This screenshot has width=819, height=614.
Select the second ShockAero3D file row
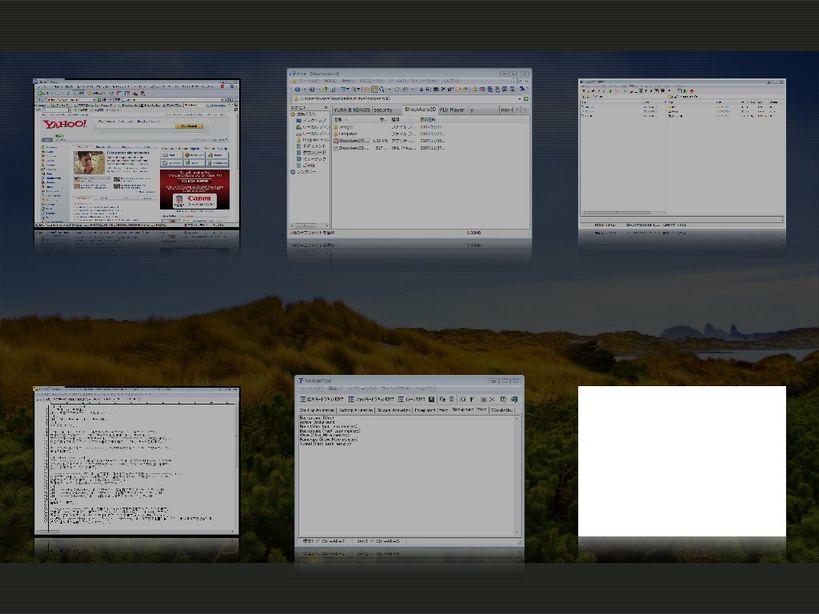click(x=388, y=148)
